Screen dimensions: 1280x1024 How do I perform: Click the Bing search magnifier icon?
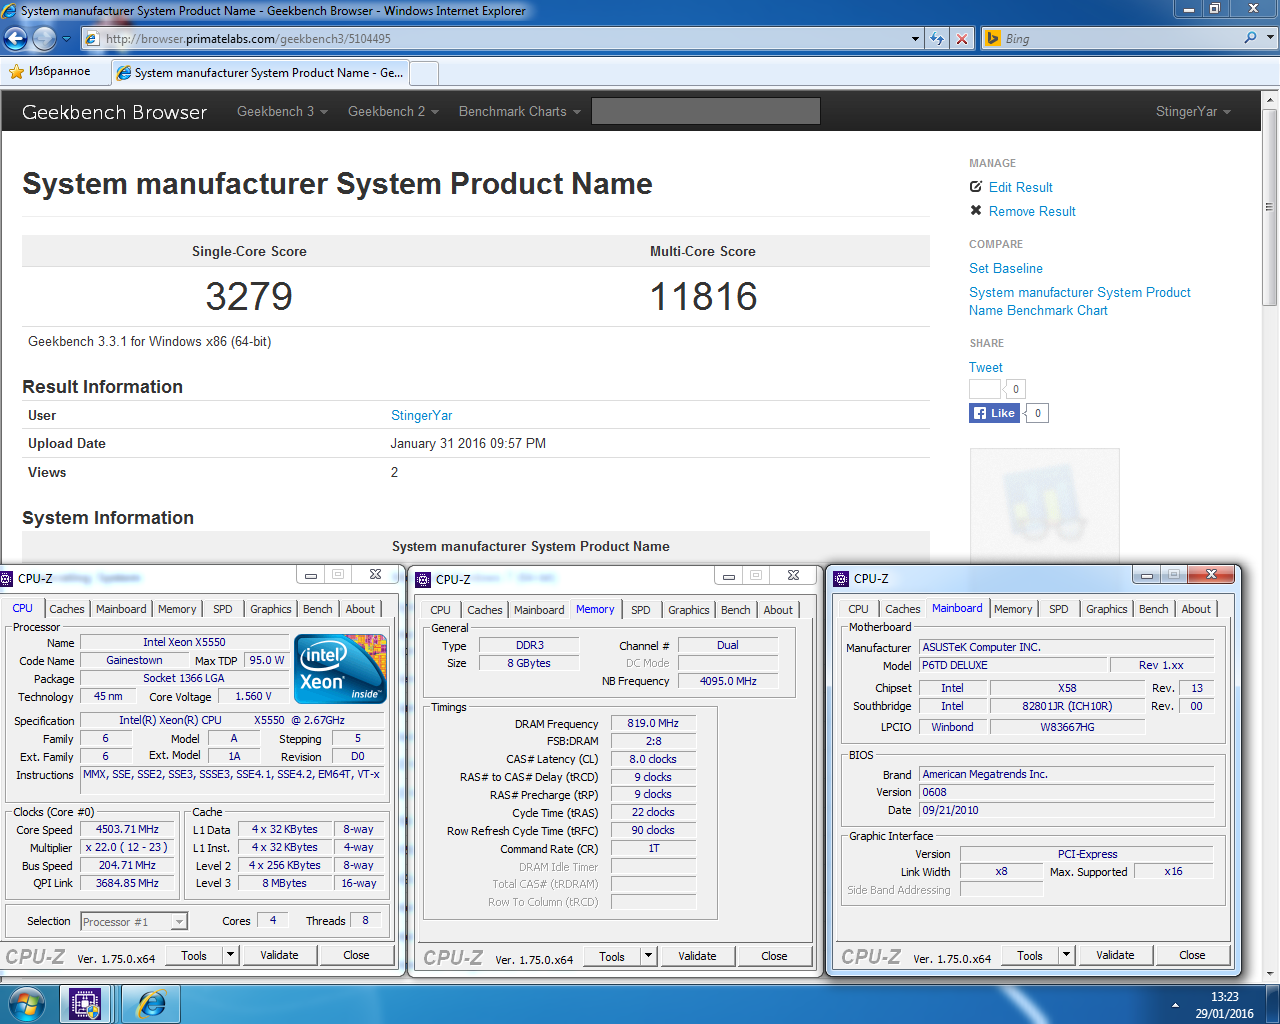[1250, 38]
